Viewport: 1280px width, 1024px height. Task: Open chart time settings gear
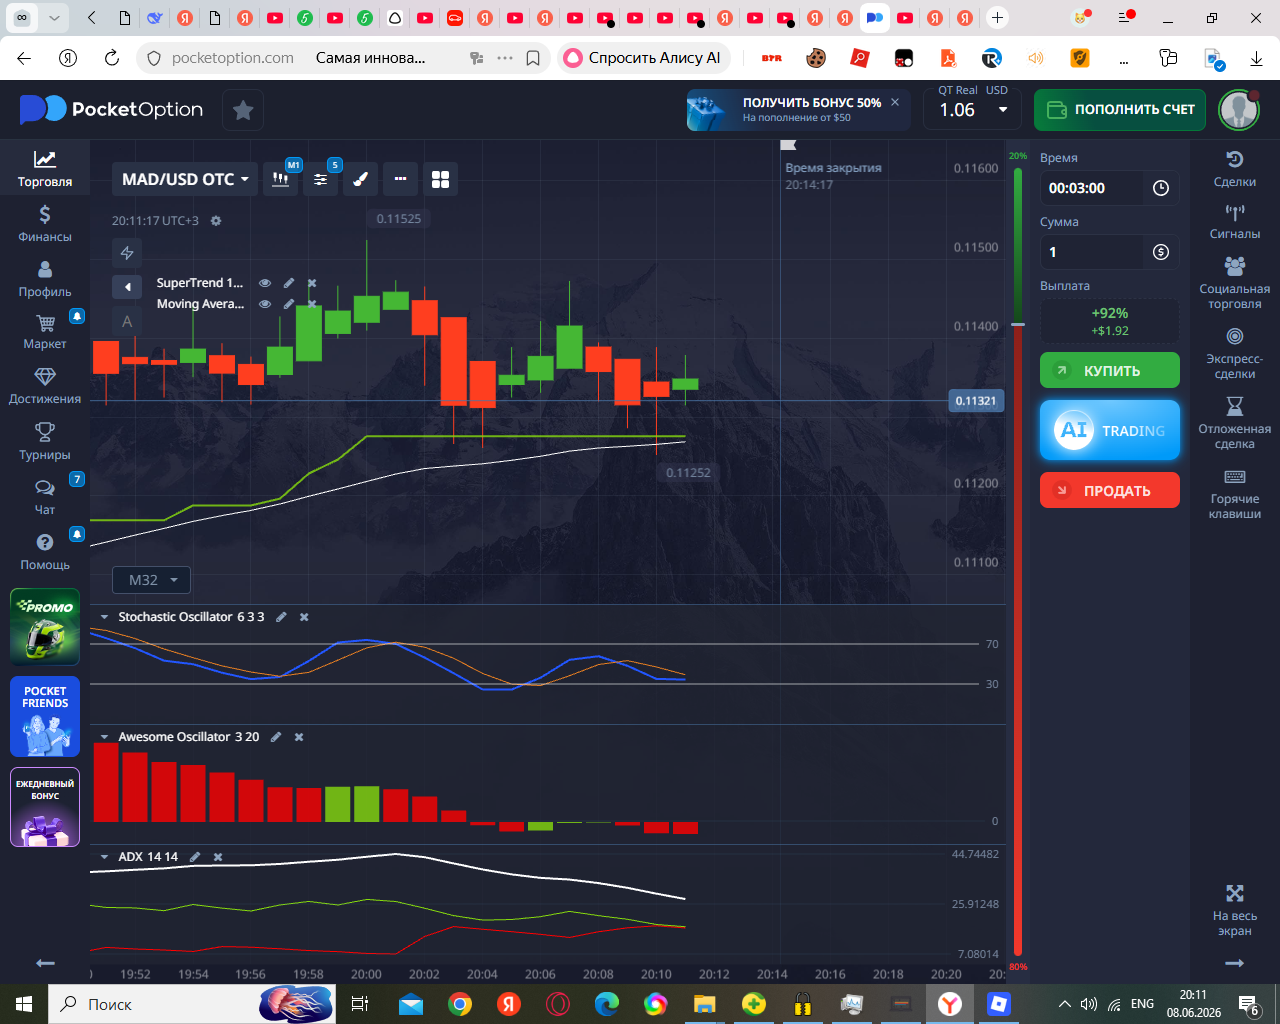coord(216,221)
